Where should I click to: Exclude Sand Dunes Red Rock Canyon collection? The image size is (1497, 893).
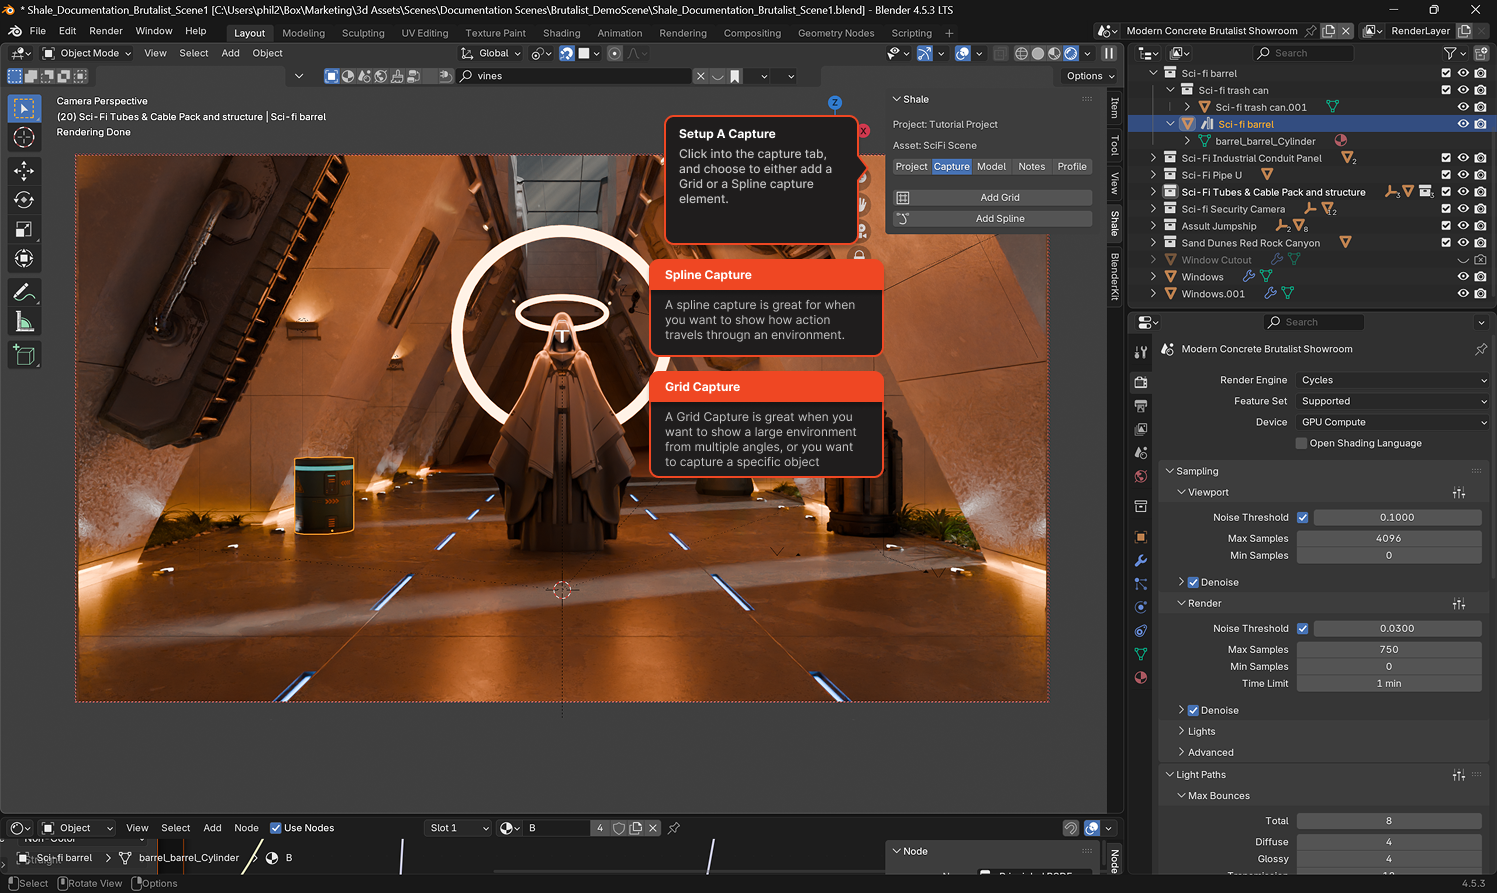1446,243
